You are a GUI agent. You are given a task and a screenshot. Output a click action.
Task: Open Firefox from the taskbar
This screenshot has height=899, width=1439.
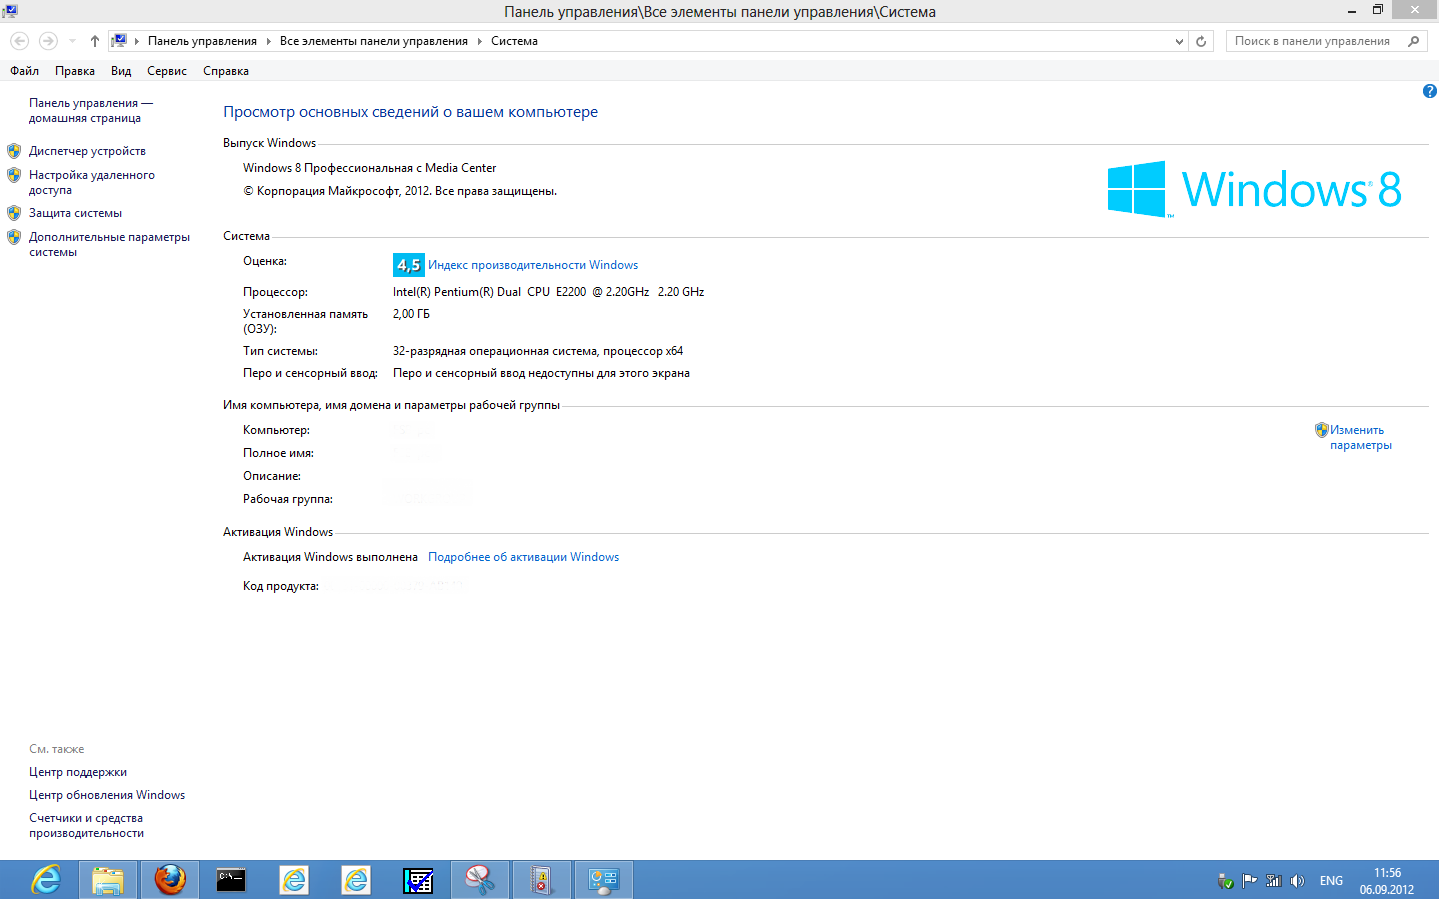tap(170, 880)
